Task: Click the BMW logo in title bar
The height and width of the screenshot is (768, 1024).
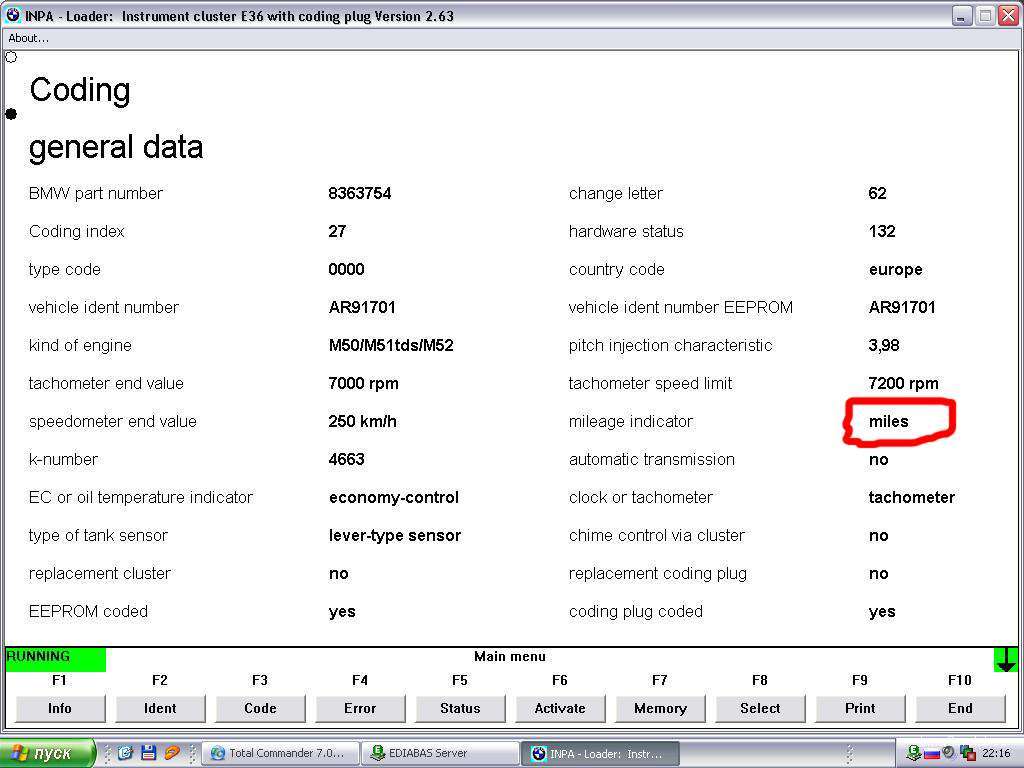Action: (x=12, y=16)
